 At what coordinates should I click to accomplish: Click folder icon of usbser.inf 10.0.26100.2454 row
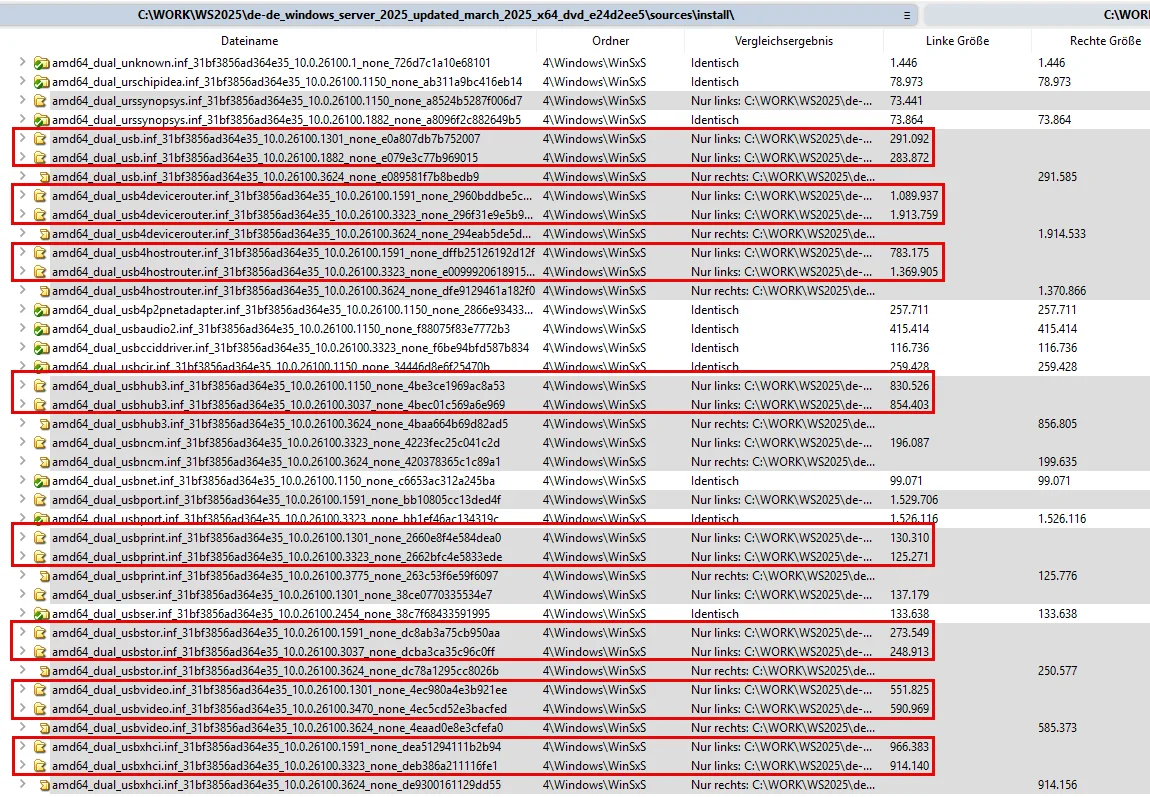point(41,614)
